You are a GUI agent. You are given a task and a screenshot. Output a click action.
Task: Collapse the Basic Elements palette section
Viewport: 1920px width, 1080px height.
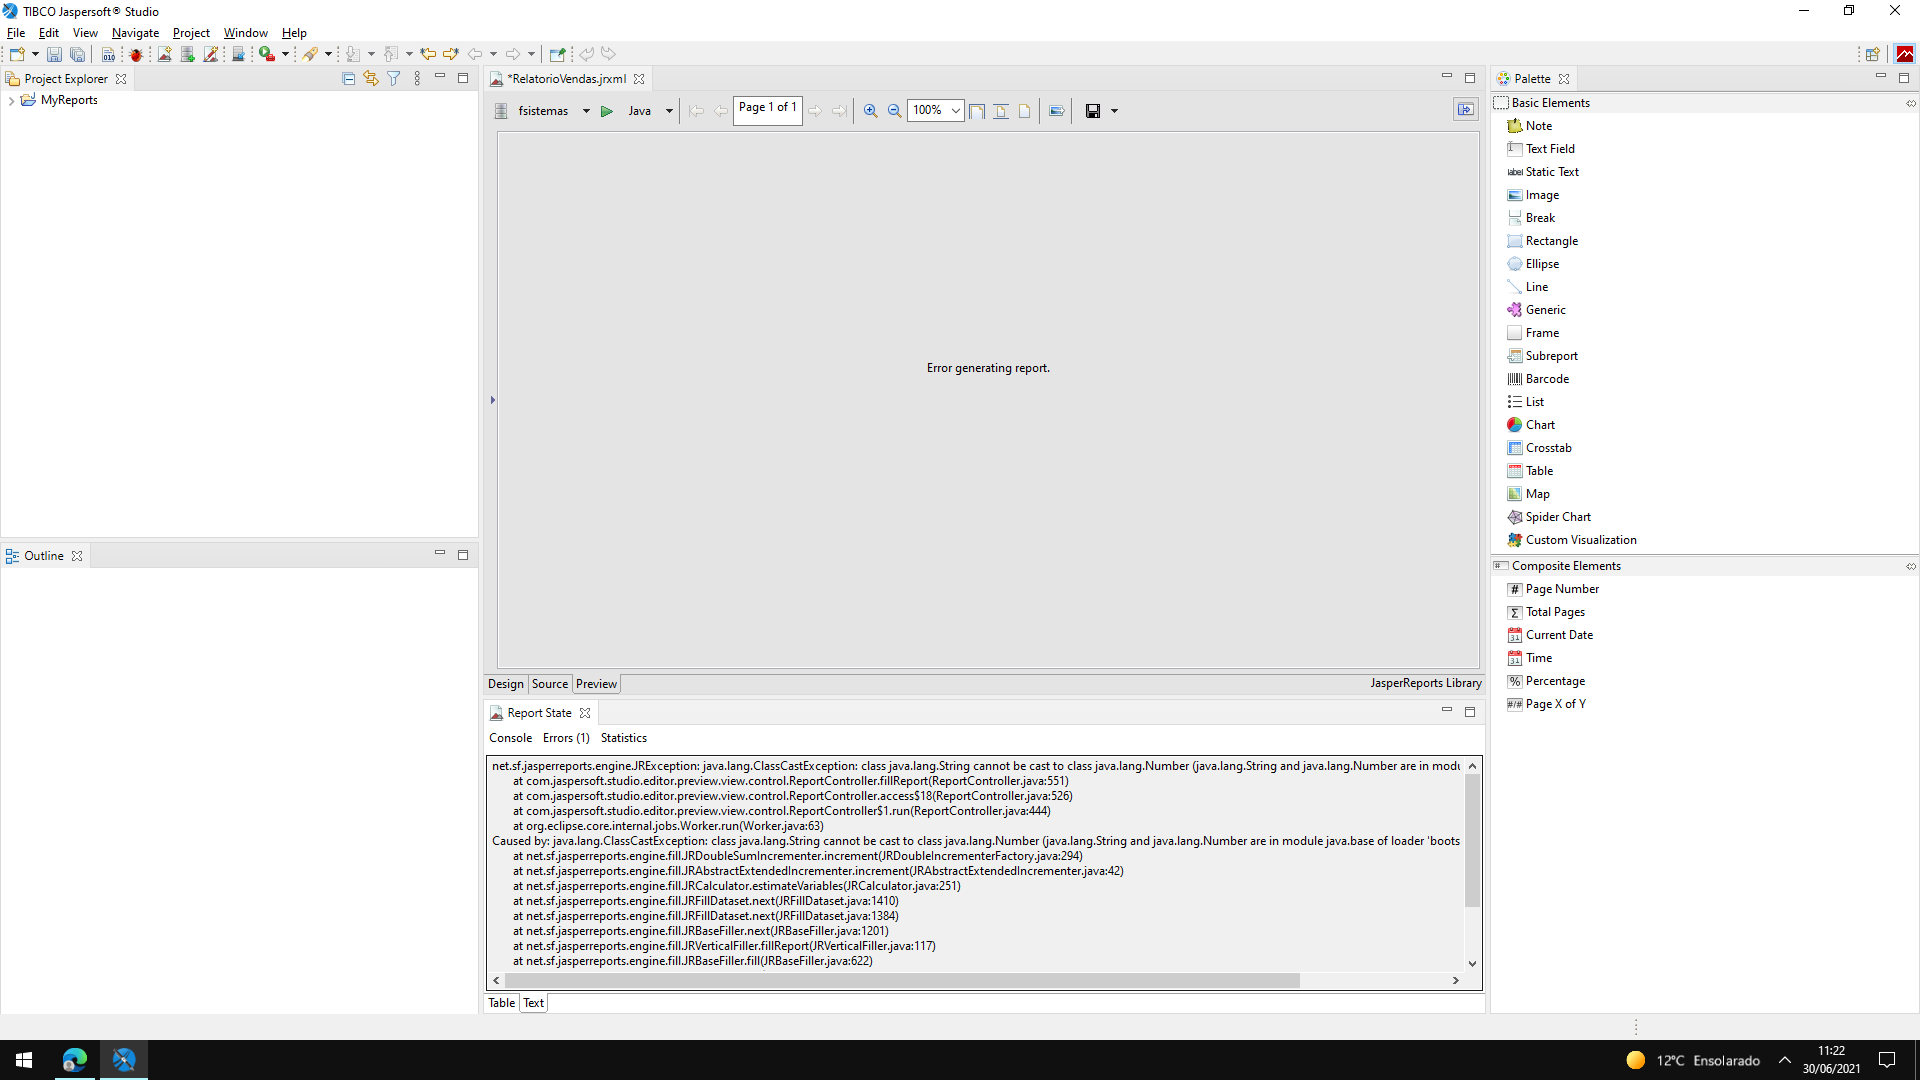point(1550,103)
